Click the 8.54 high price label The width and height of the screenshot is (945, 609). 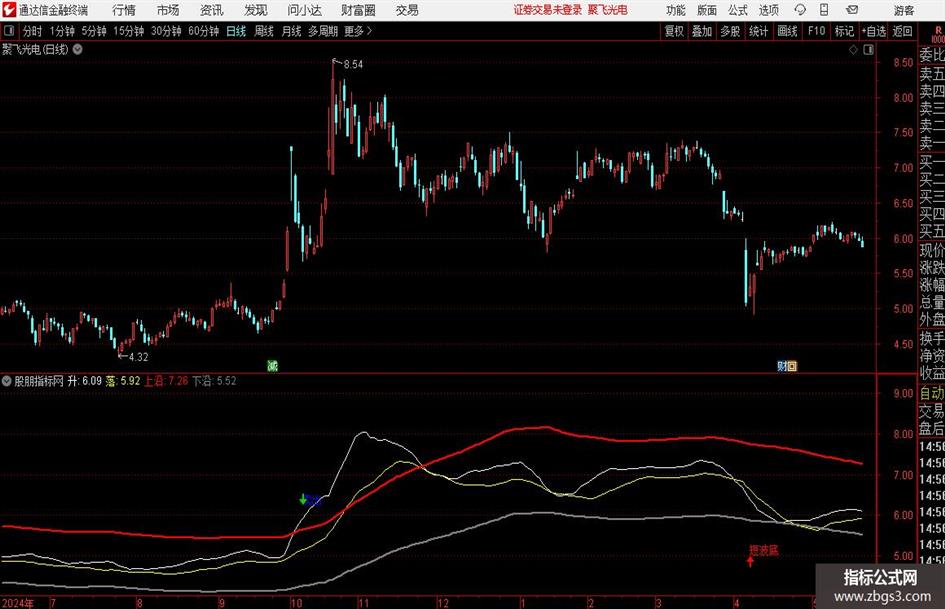click(353, 64)
